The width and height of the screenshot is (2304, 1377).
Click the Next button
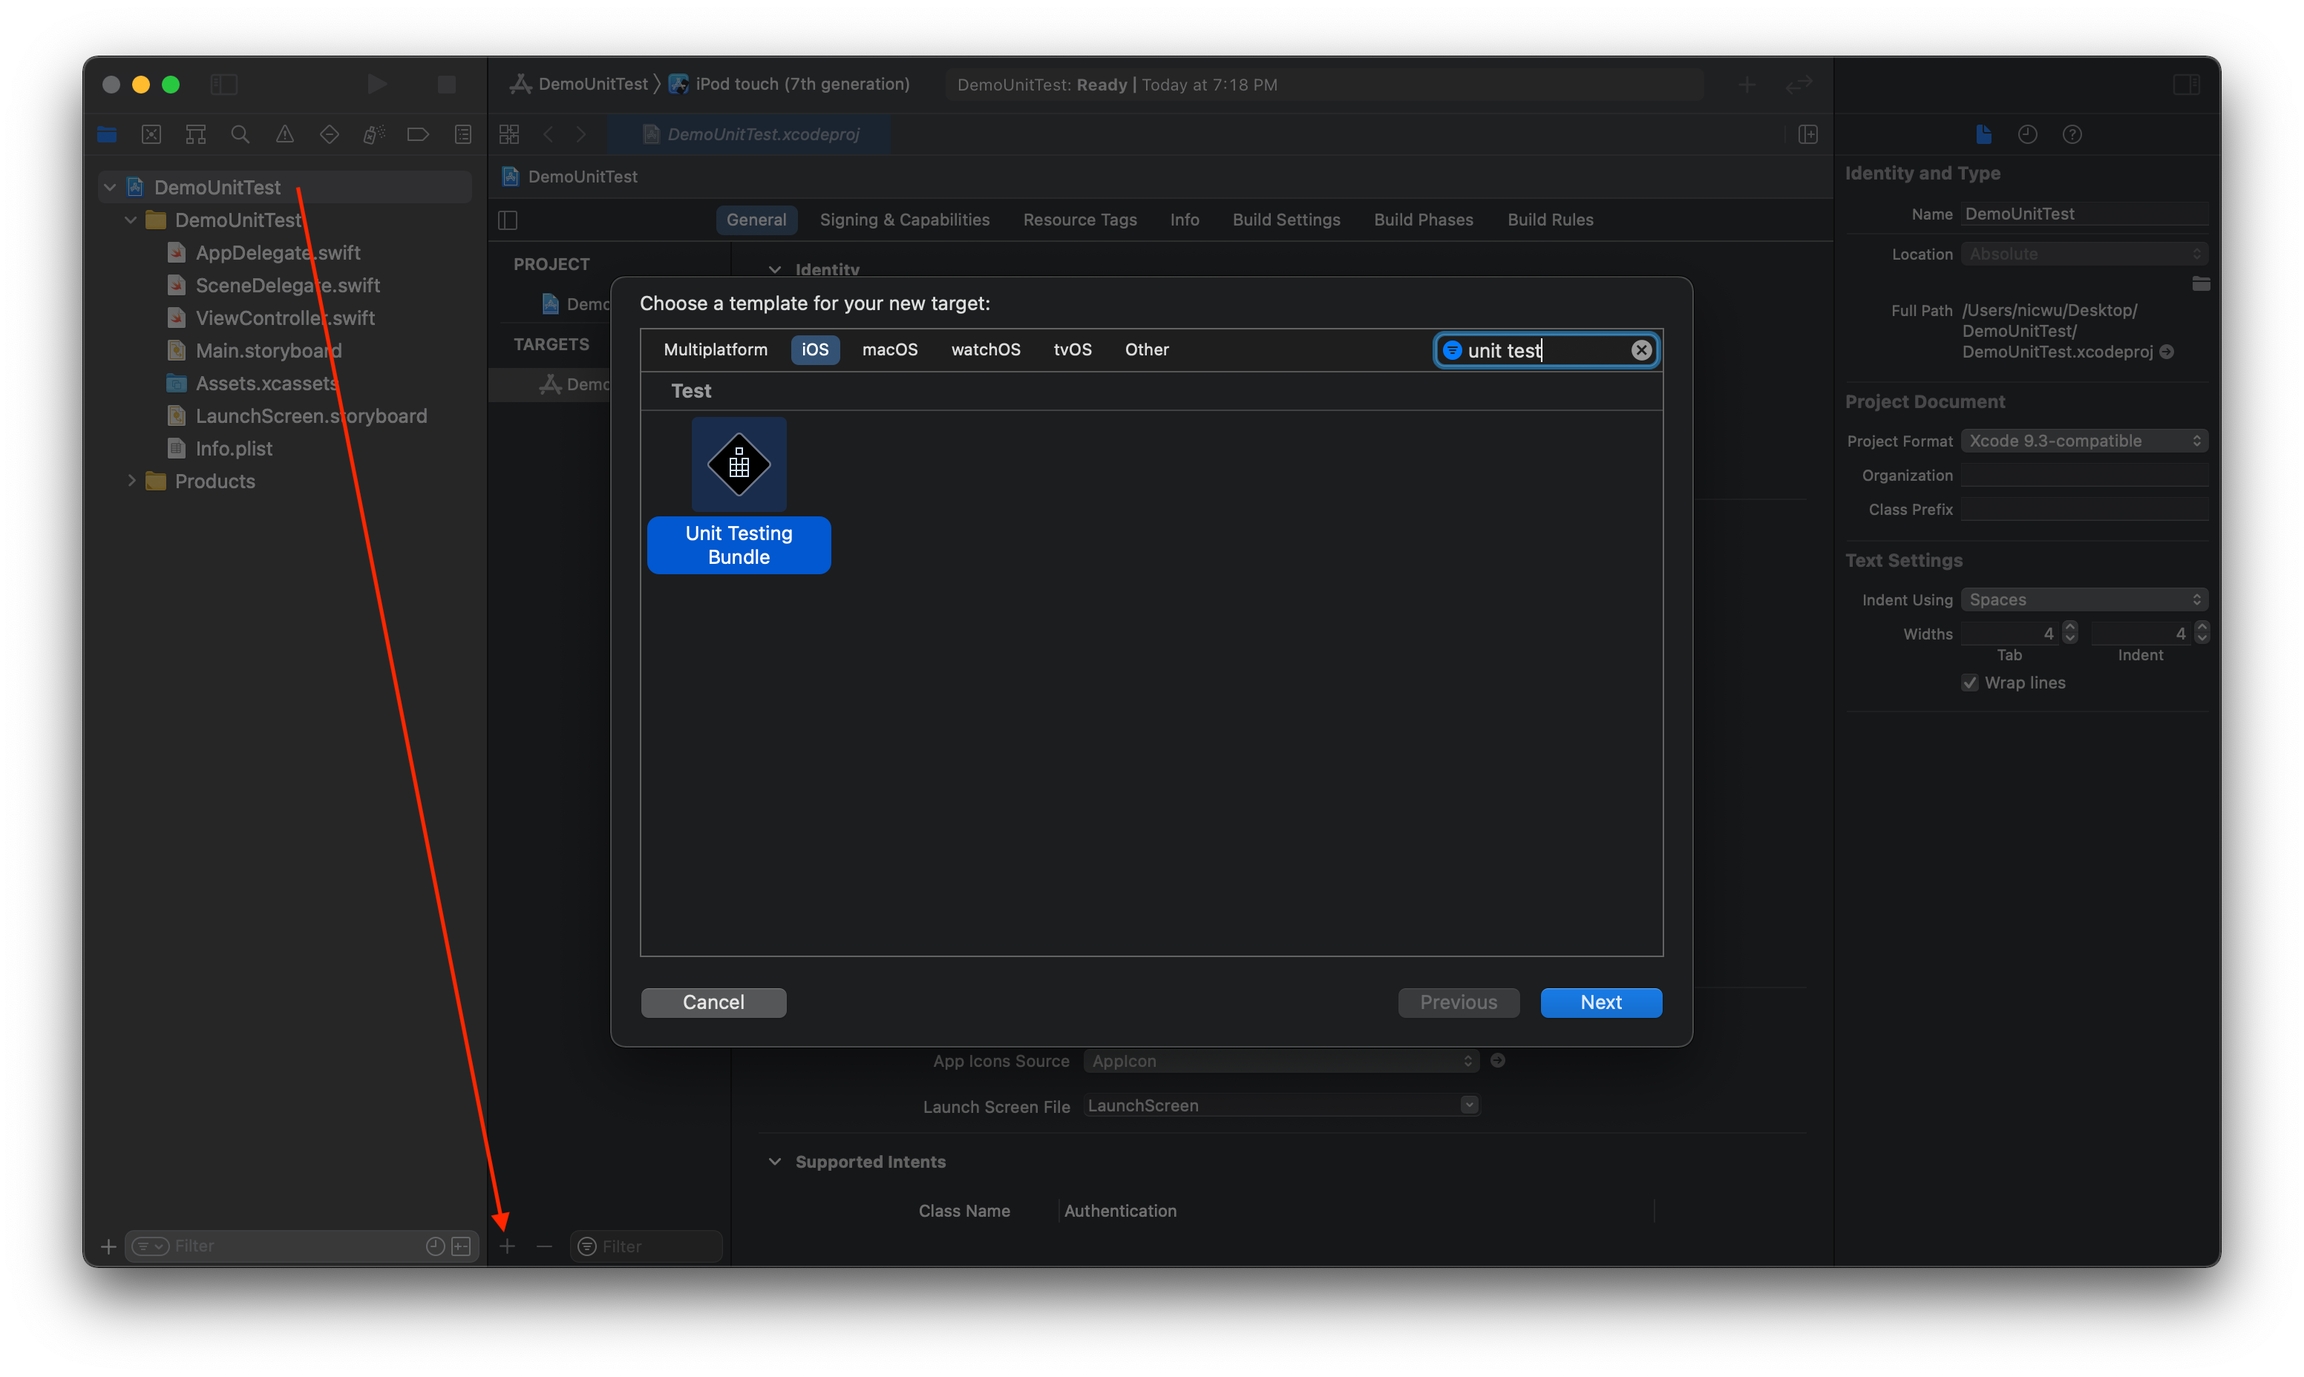(1600, 1002)
